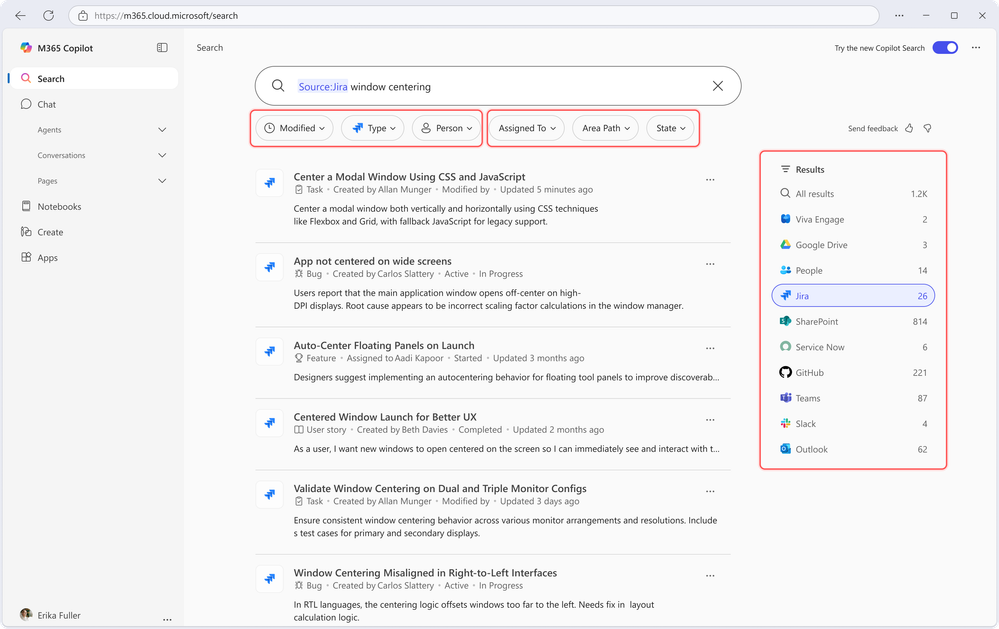Open result Window Centering Misaligned in Right-to-Left Interfaces
The width and height of the screenshot is (999, 629).
425,573
